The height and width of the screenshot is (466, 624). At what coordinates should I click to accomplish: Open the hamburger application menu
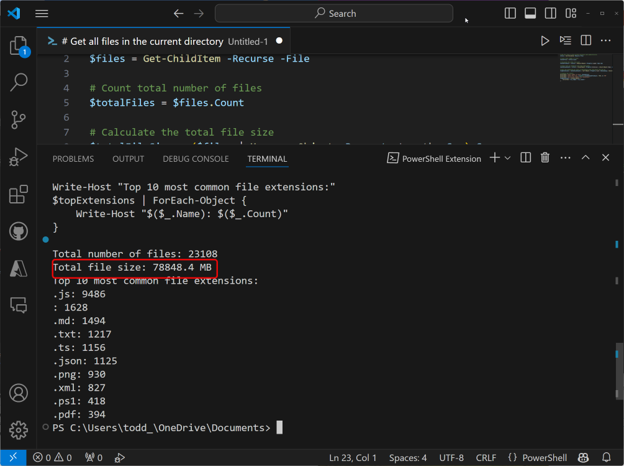pyautogui.click(x=41, y=14)
